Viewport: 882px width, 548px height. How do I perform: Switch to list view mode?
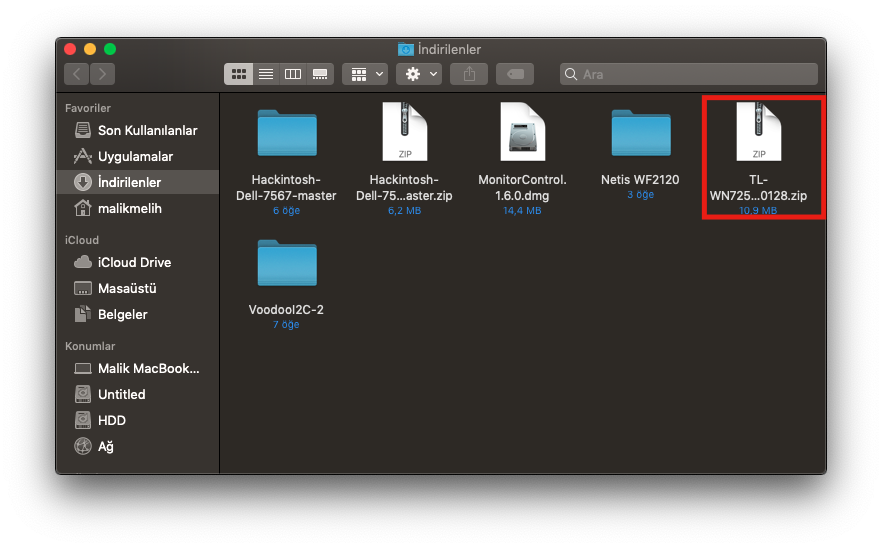[266, 74]
